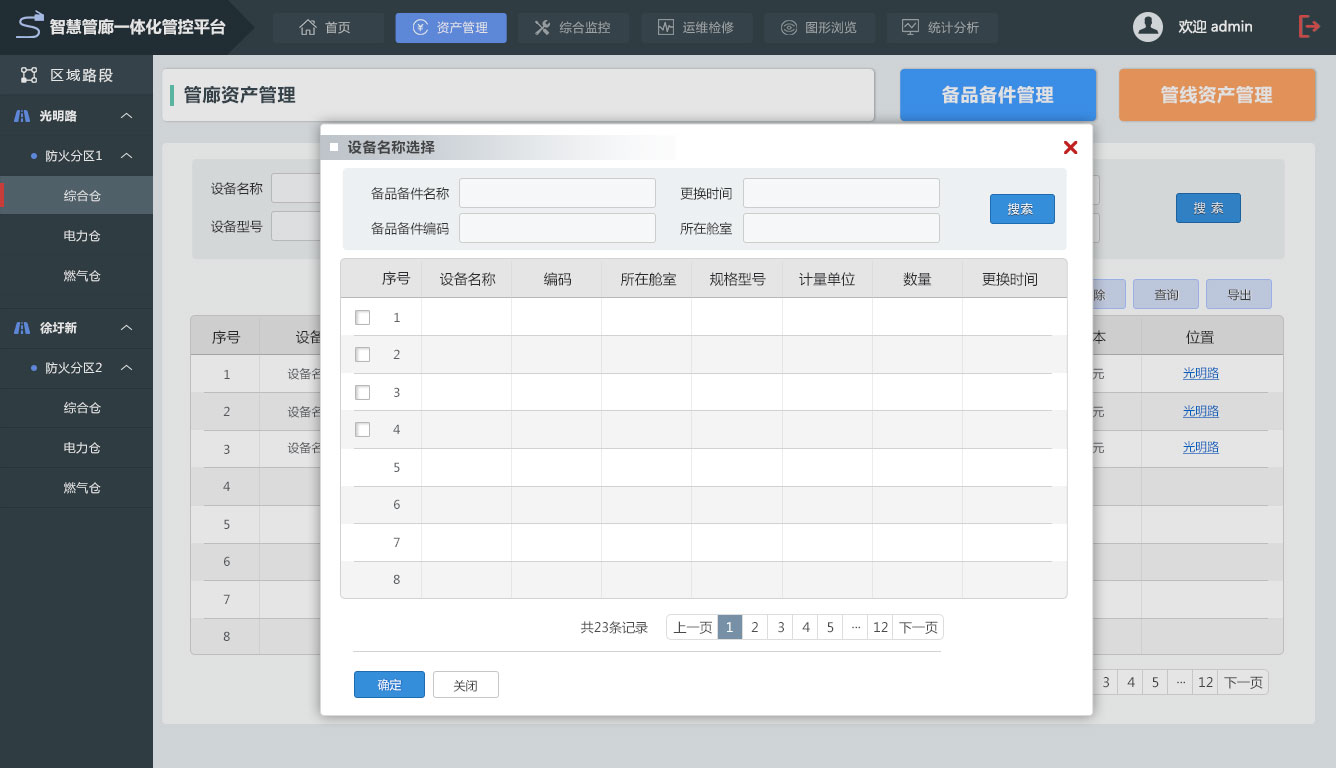Click the 备品备件名称 input field

coord(557,193)
